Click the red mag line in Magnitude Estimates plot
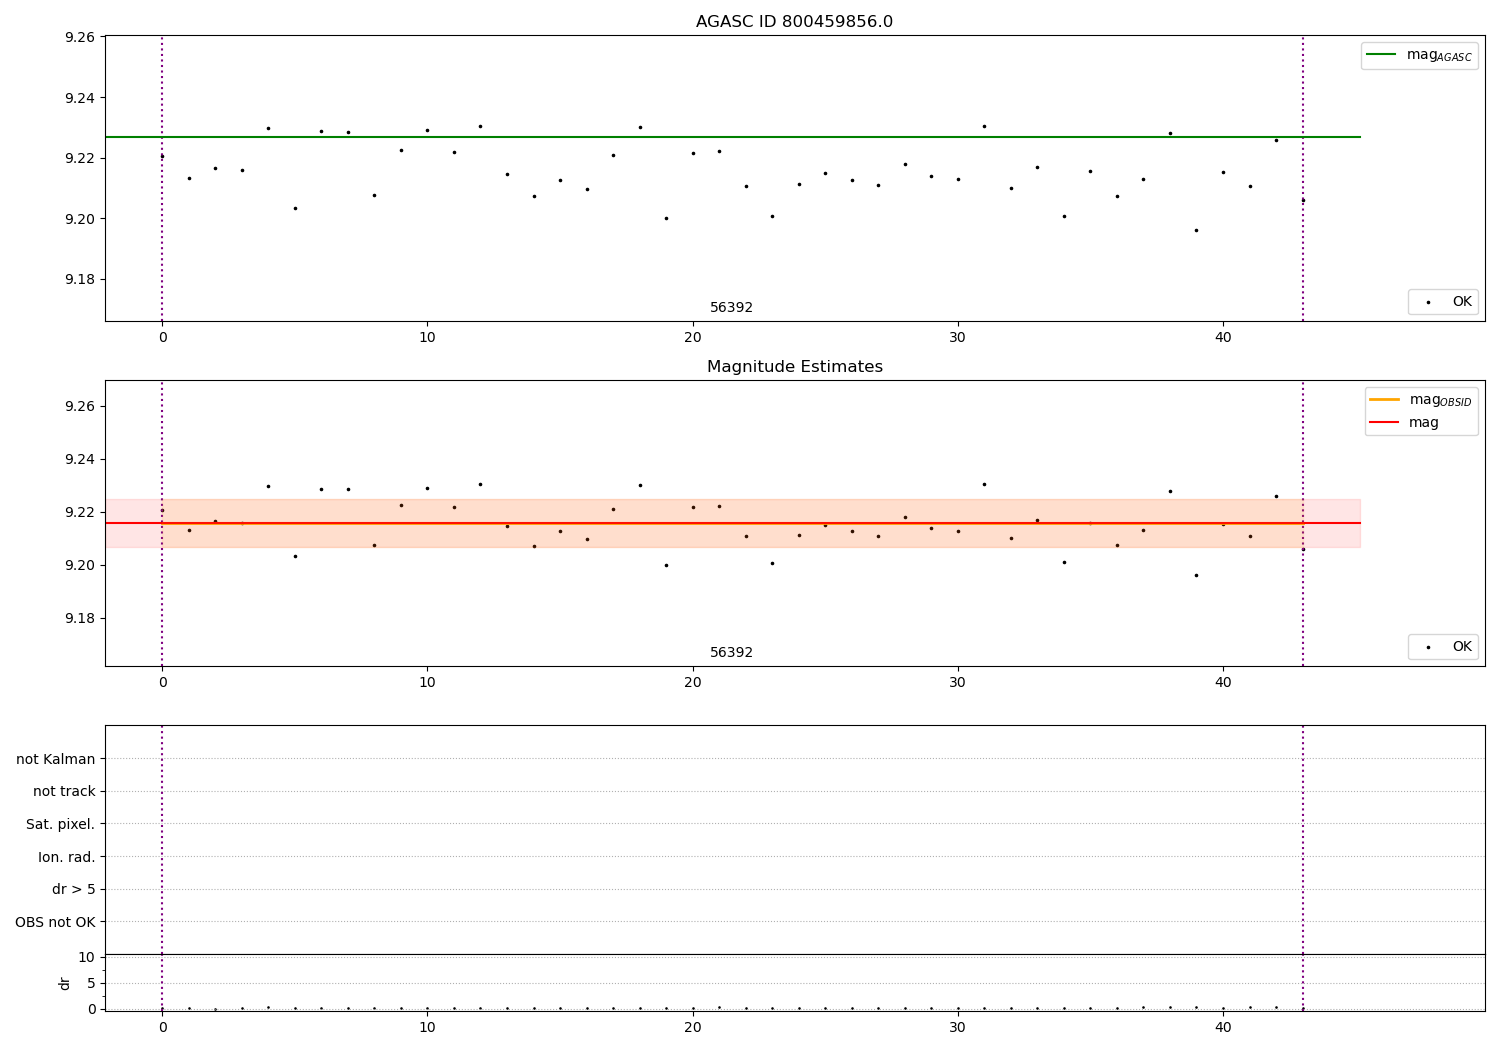 [x=732, y=523]
